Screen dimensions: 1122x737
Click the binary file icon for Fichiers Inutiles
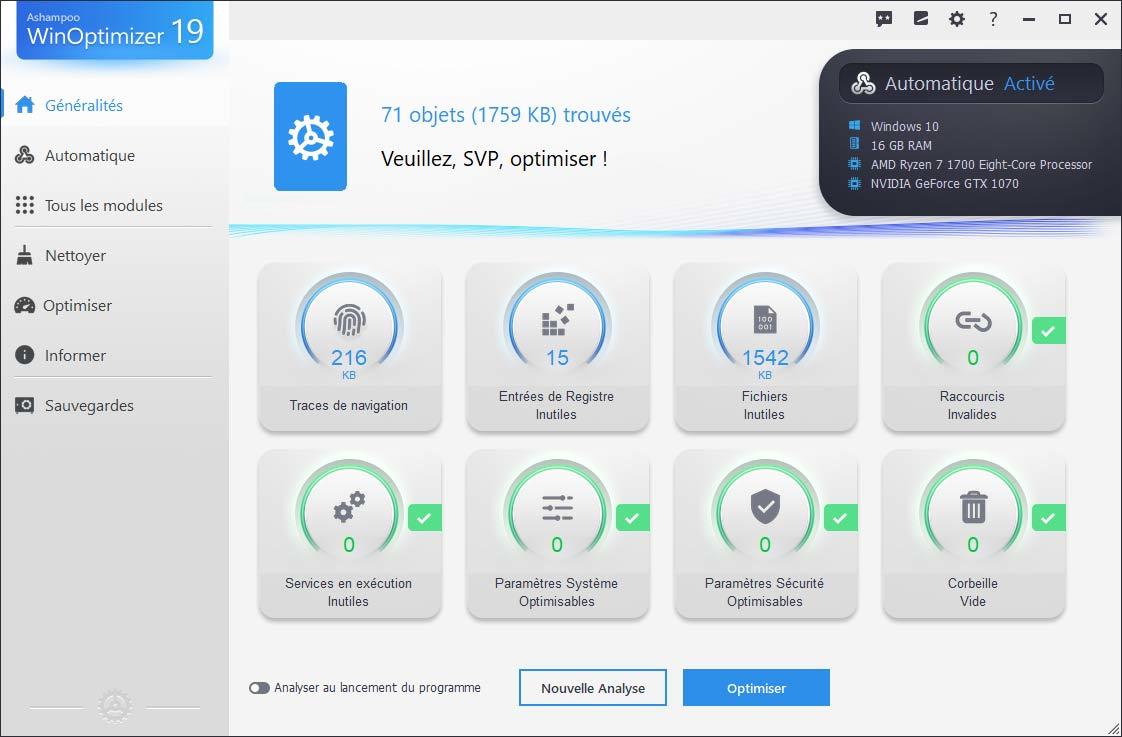765,320
